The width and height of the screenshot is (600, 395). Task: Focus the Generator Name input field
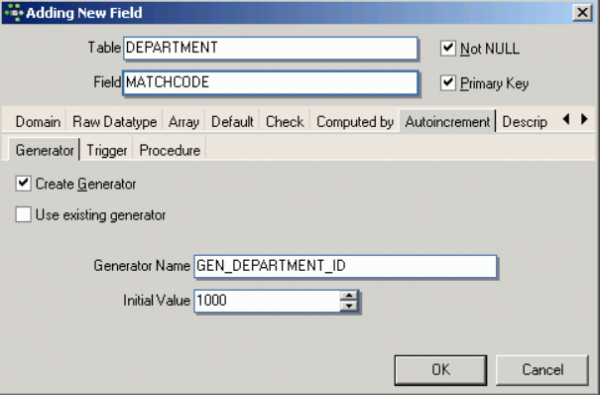click(346, 266)
